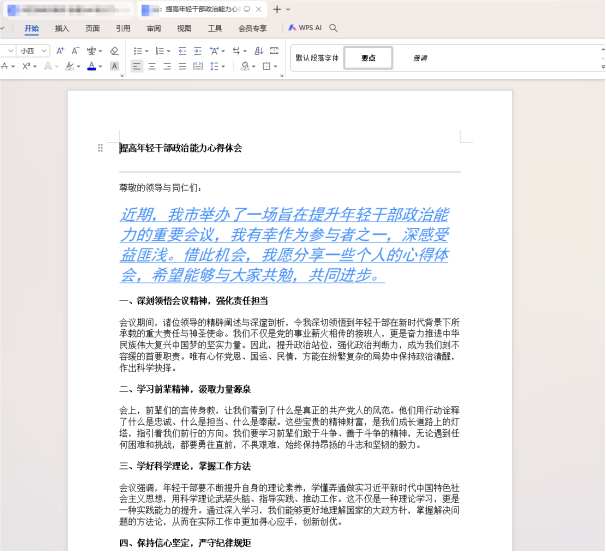Click the search magnifier icon
This screenshot has height=552, width=606.
point(334,28)
